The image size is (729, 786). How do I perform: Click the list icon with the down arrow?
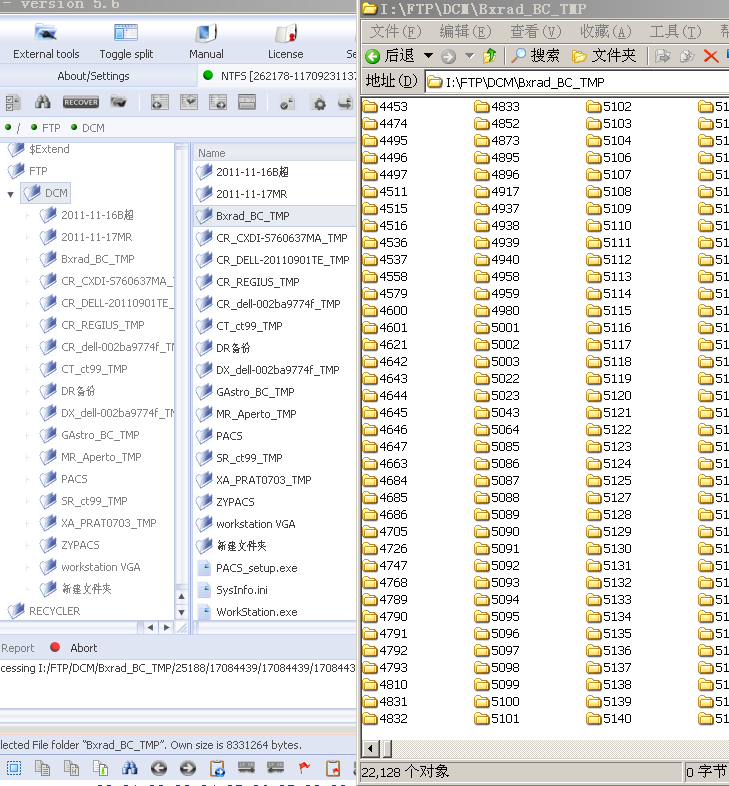click(x=189, y=102)
